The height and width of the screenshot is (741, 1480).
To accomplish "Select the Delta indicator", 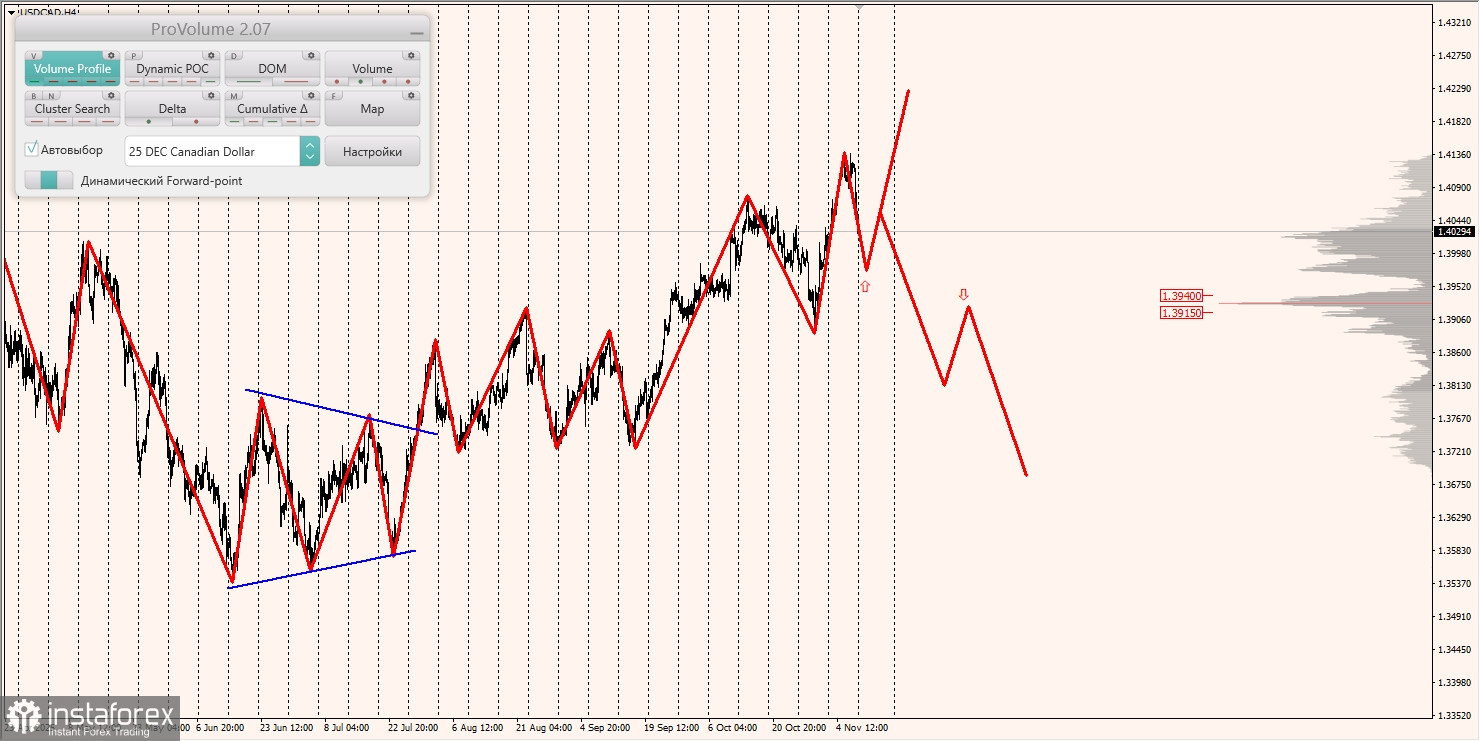I will (x=172, y=108).
